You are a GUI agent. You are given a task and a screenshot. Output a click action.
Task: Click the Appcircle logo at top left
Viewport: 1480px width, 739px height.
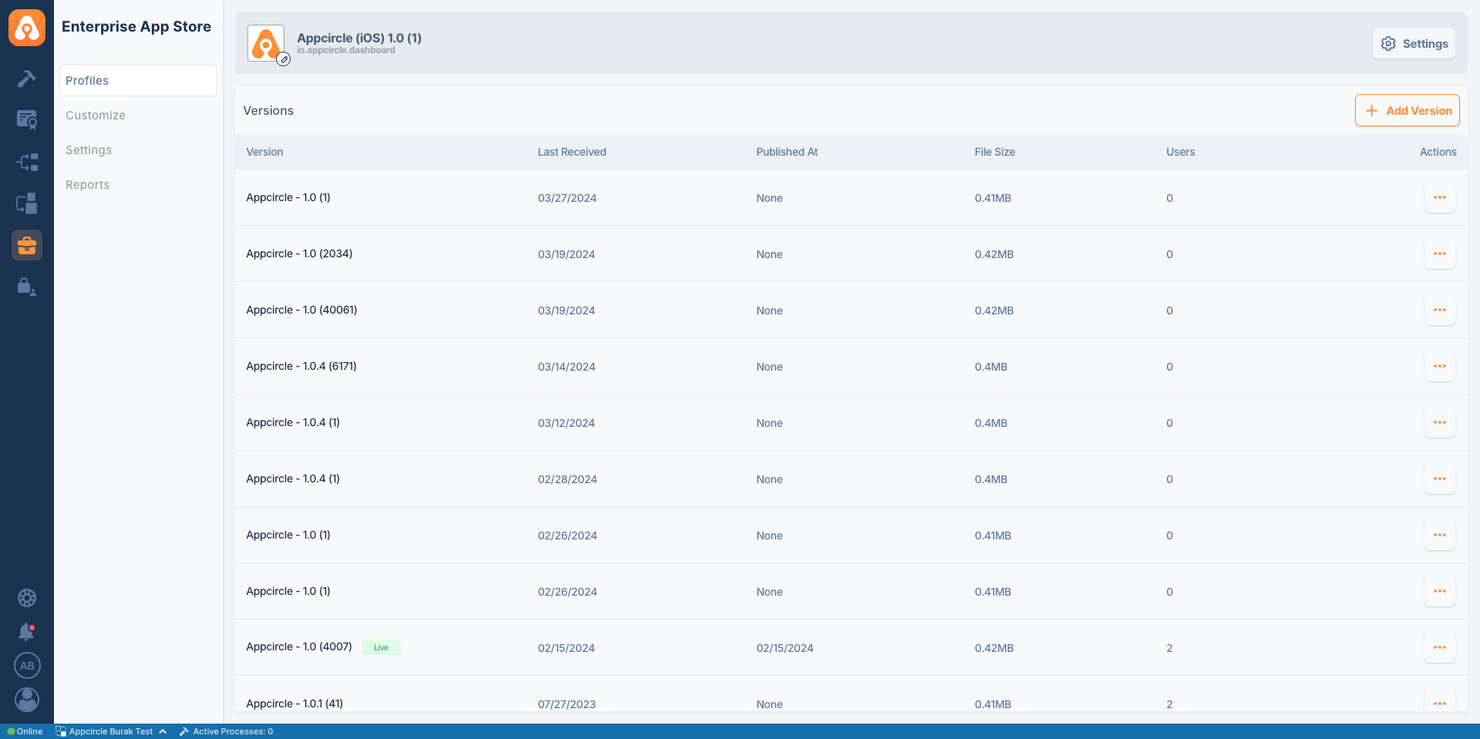[26, 27]
